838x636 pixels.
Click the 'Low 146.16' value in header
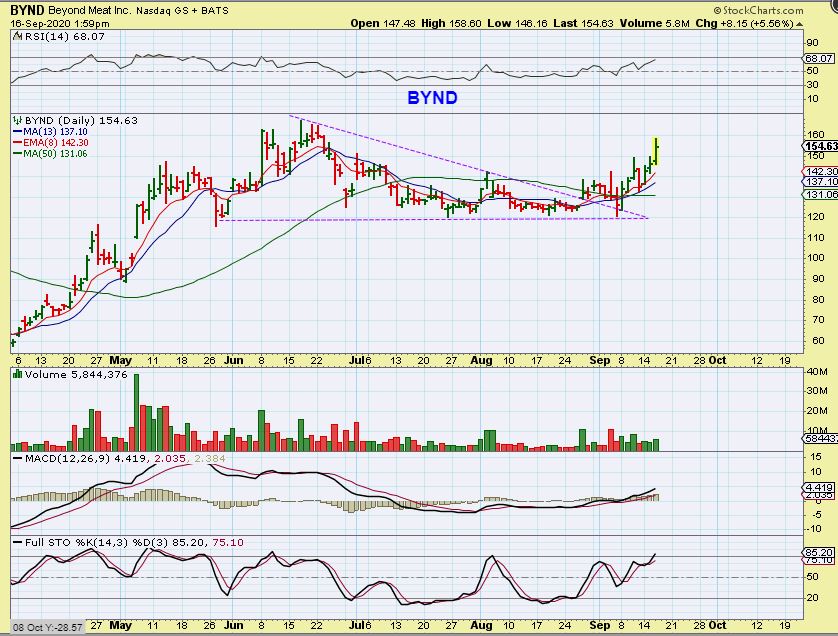[518, 24]
